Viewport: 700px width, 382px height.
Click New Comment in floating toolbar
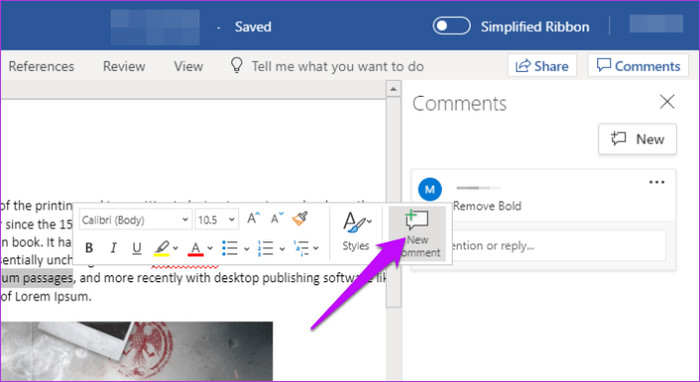tap(417, 234)
